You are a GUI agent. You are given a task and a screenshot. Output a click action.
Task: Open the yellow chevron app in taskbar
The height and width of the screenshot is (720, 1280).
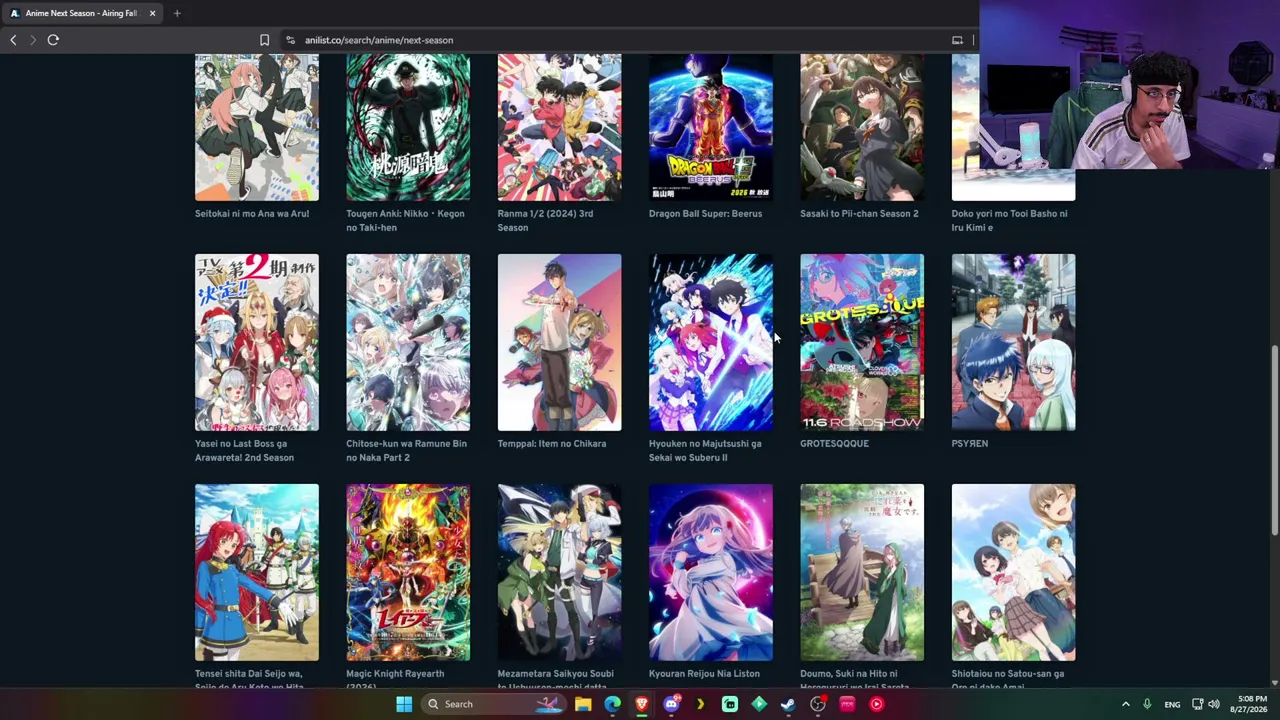pyautogui.click(x=700, y=704)
